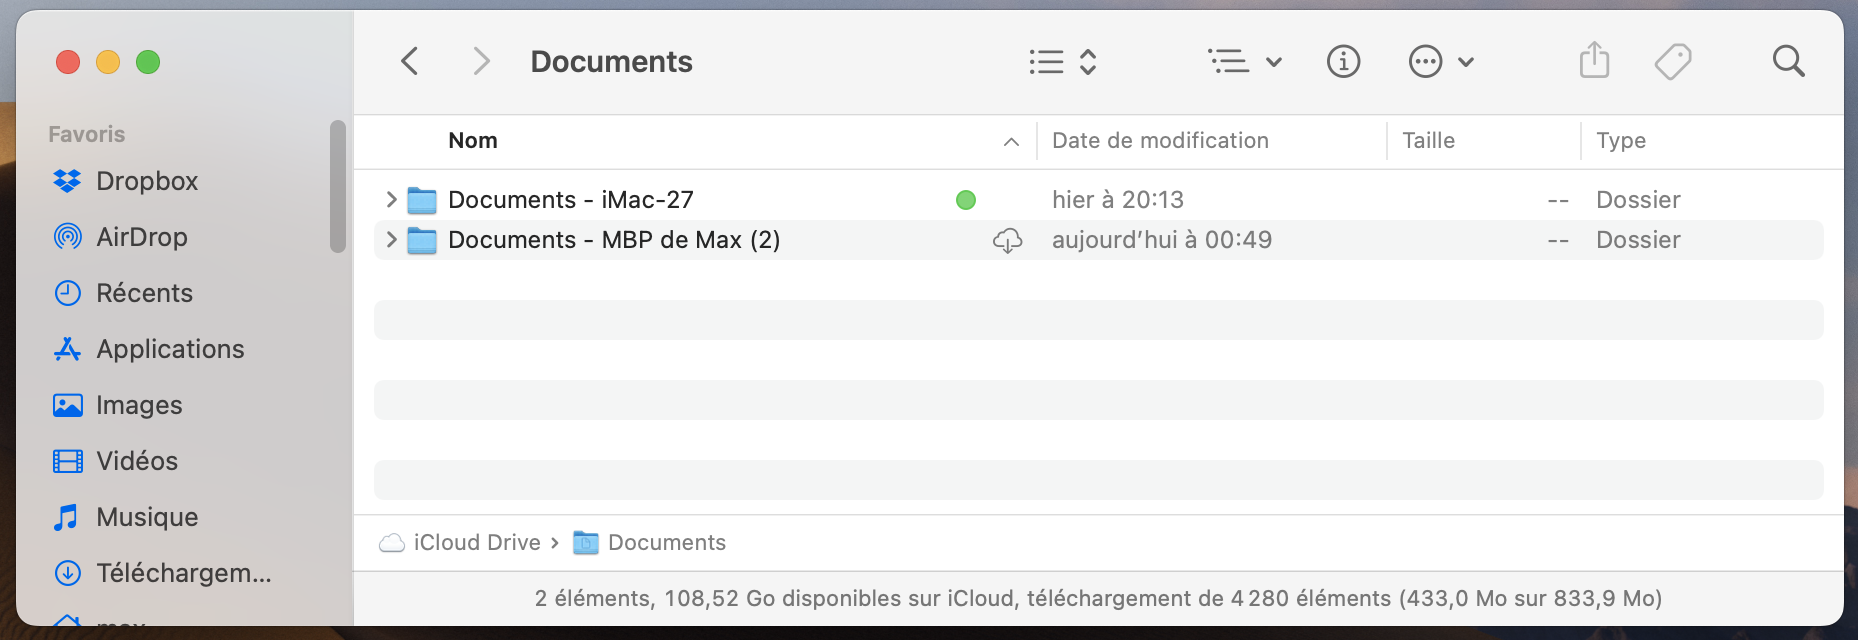Open the group-by options dropdown
The image size is (1858, 640).
tap(1244, 61)
